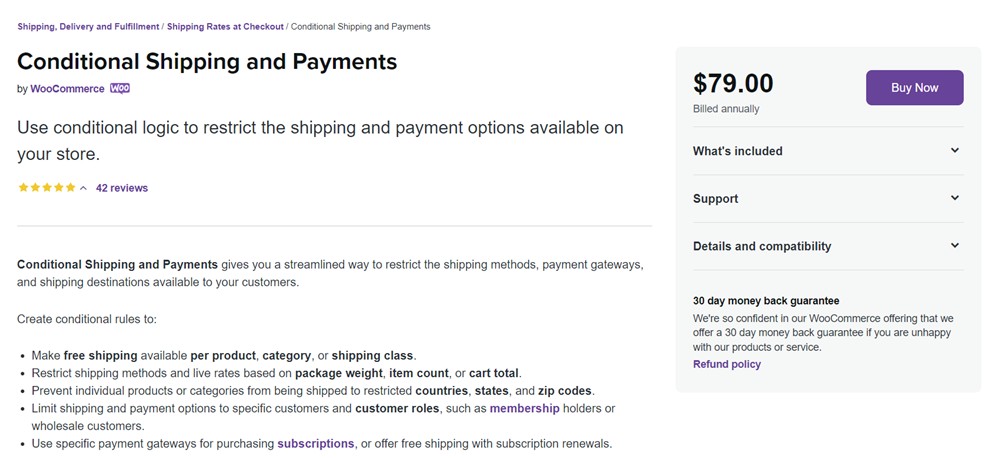Click the Woo logo badge

pyautogui.click(x=120, y=88)
